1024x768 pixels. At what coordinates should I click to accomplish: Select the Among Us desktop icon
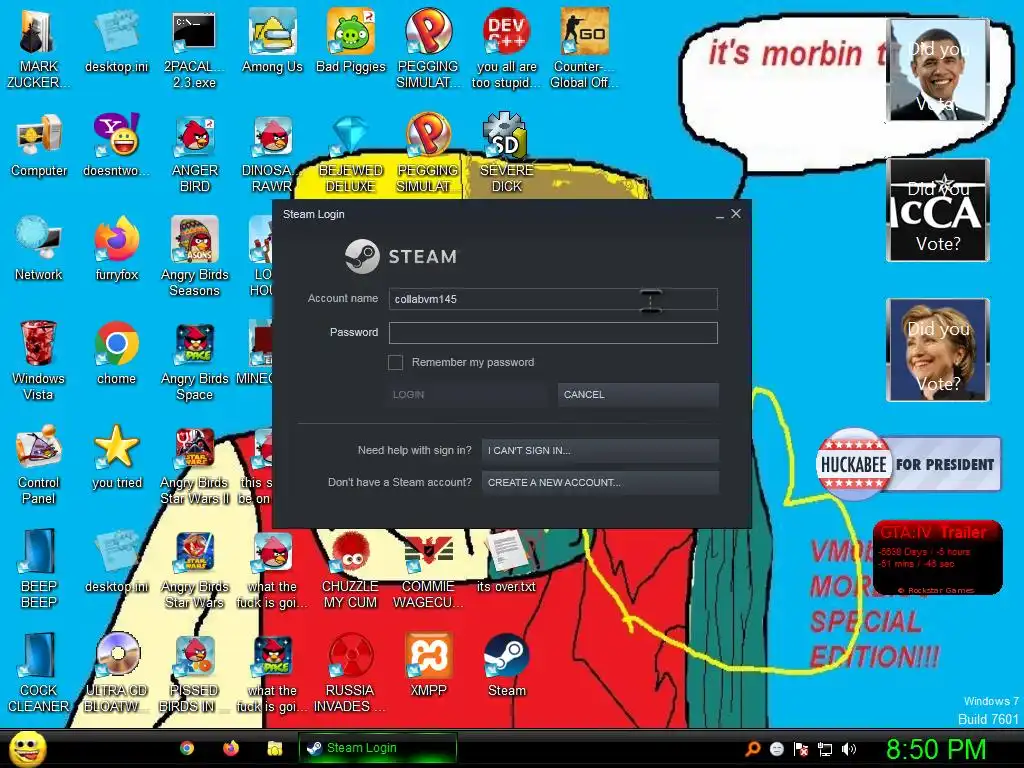pos(272,42)
